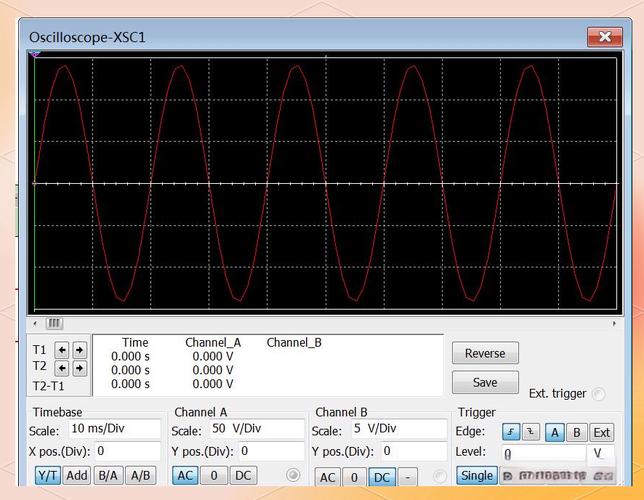Click the T2 cursor left arrow
Viewport: 644px width, 500px height.
point(62,366)
